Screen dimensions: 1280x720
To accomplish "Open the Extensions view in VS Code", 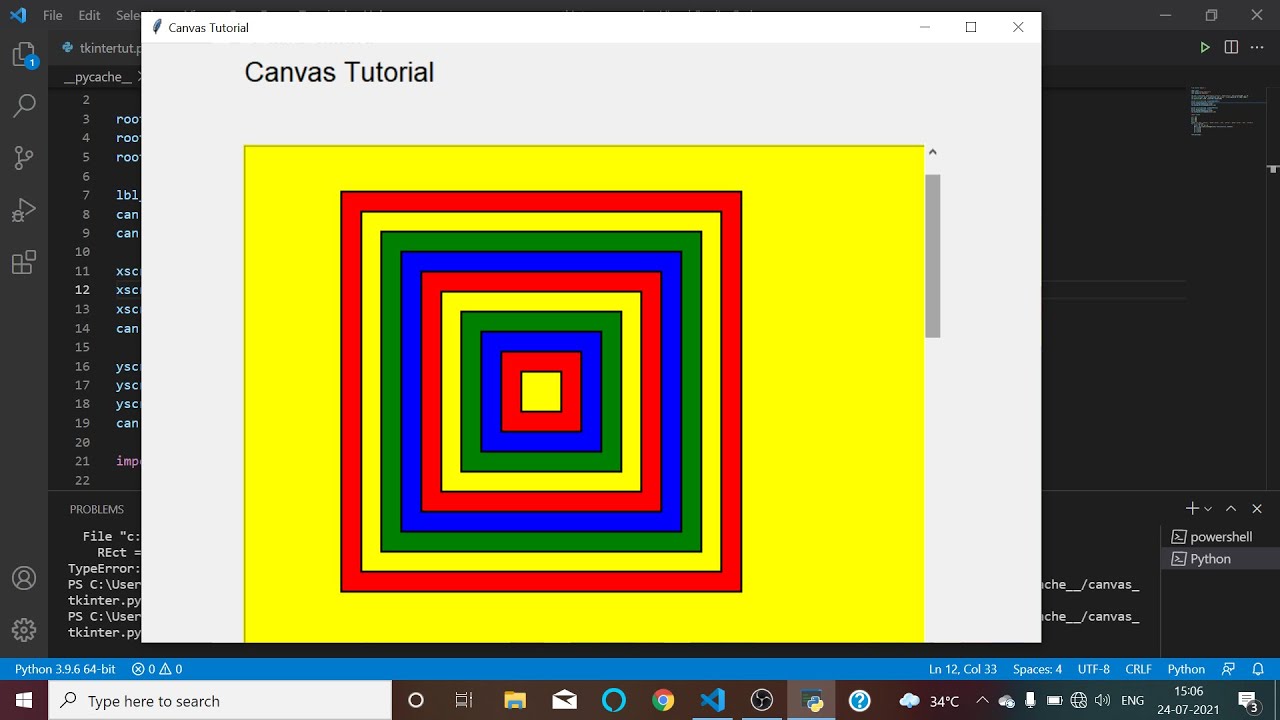I will (24, 263).
